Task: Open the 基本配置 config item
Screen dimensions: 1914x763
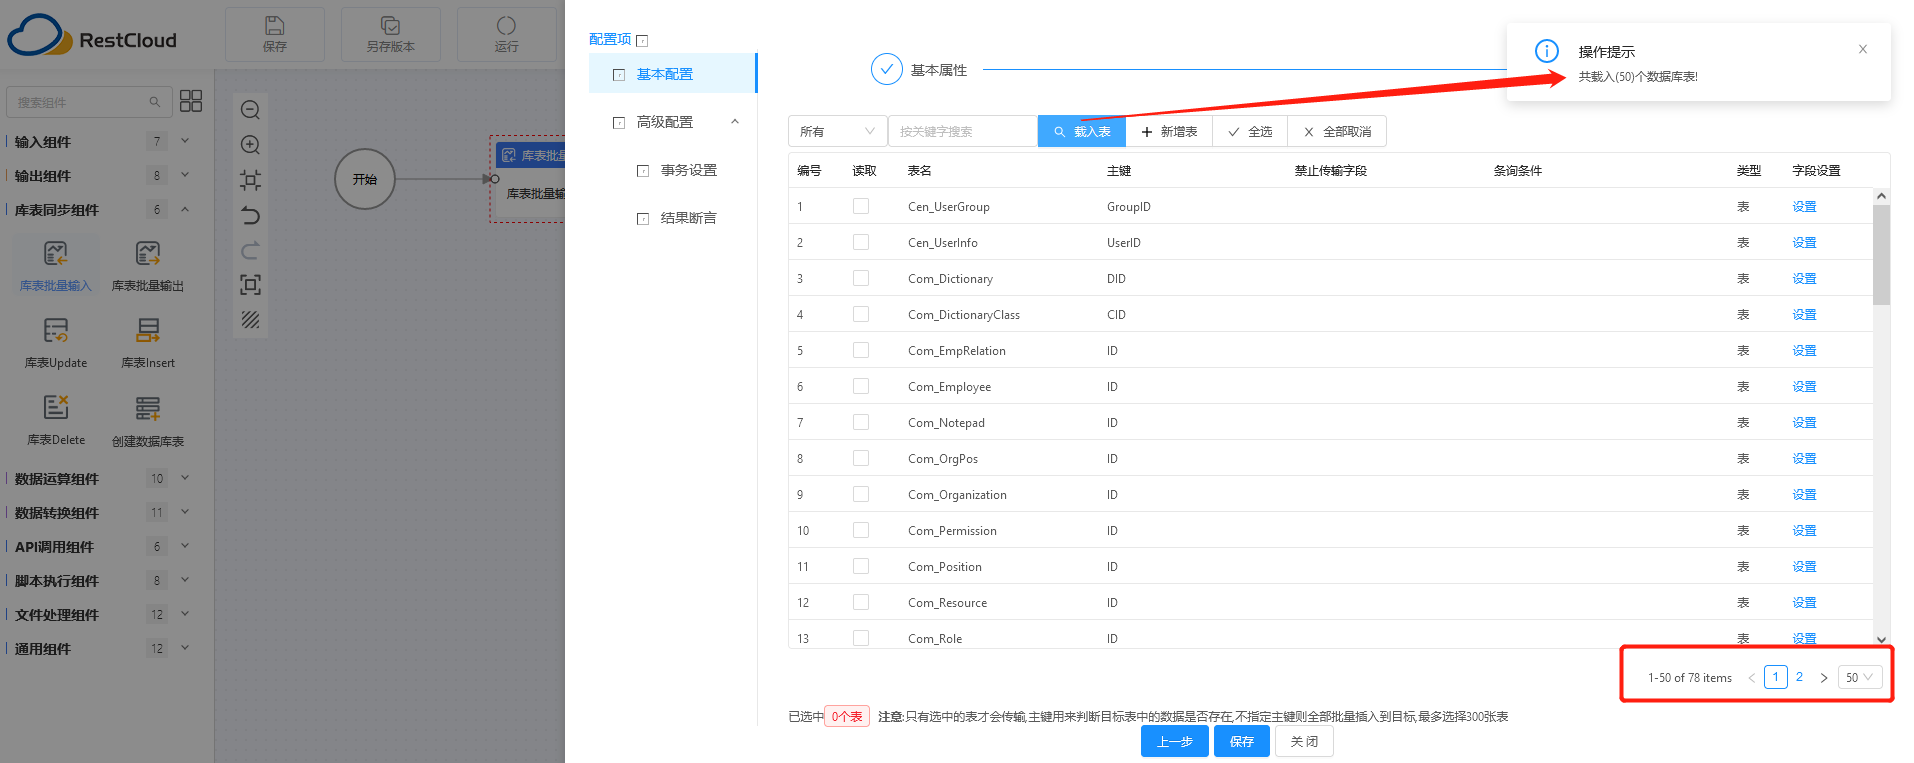Action: coord(672,74)
